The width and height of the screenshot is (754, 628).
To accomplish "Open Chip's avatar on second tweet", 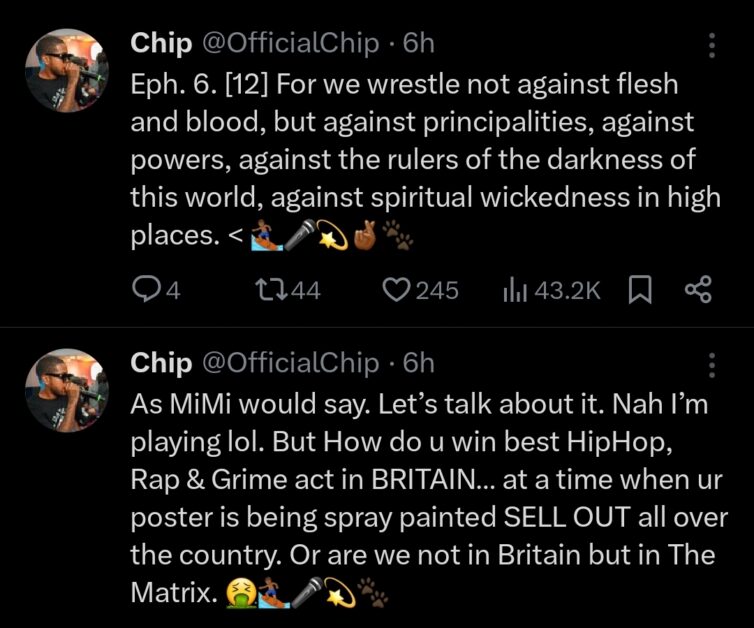I will coord(67,390).
